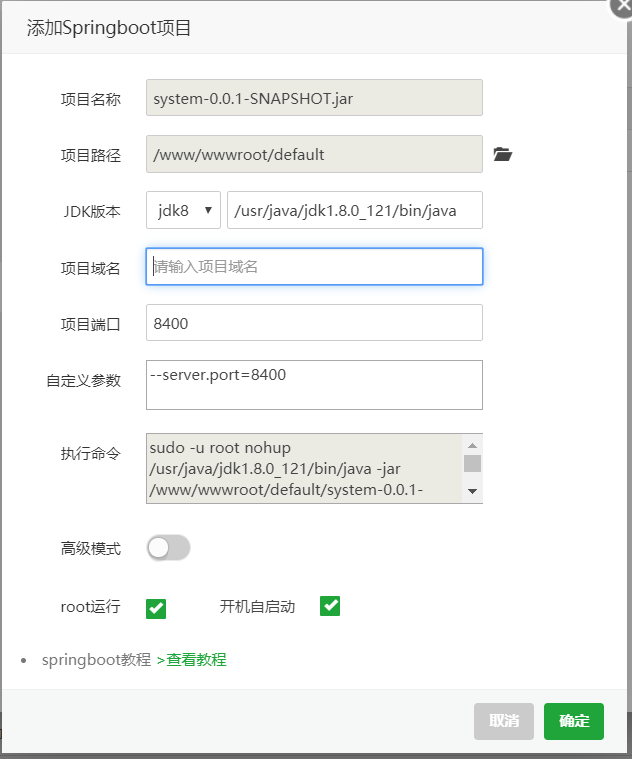Uncheck the root运行 checkbox
This screenshot has height=759, width=632.
tap(156, 608)
